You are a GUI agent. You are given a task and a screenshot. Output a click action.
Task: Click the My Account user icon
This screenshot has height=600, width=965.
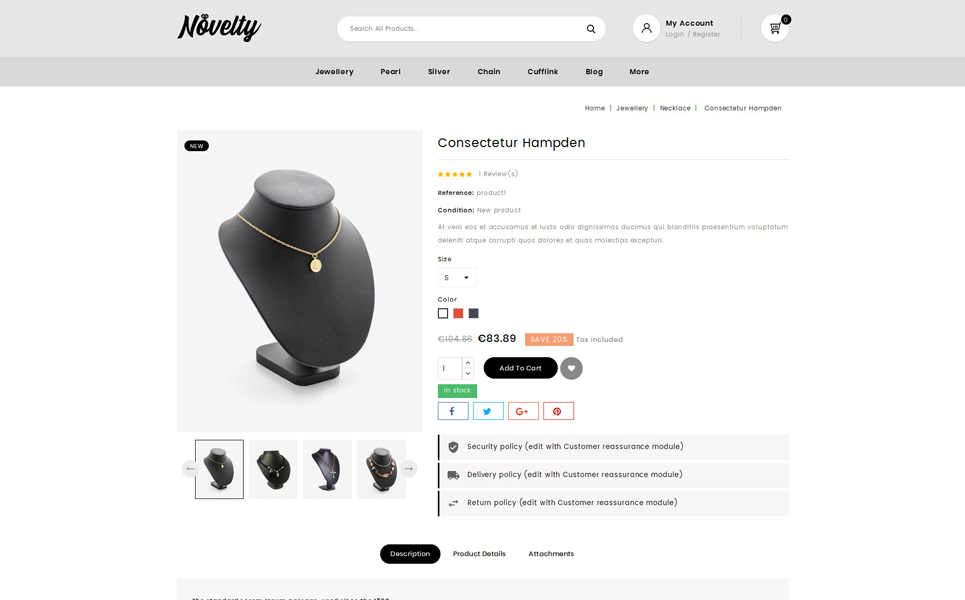pos(646,28)
